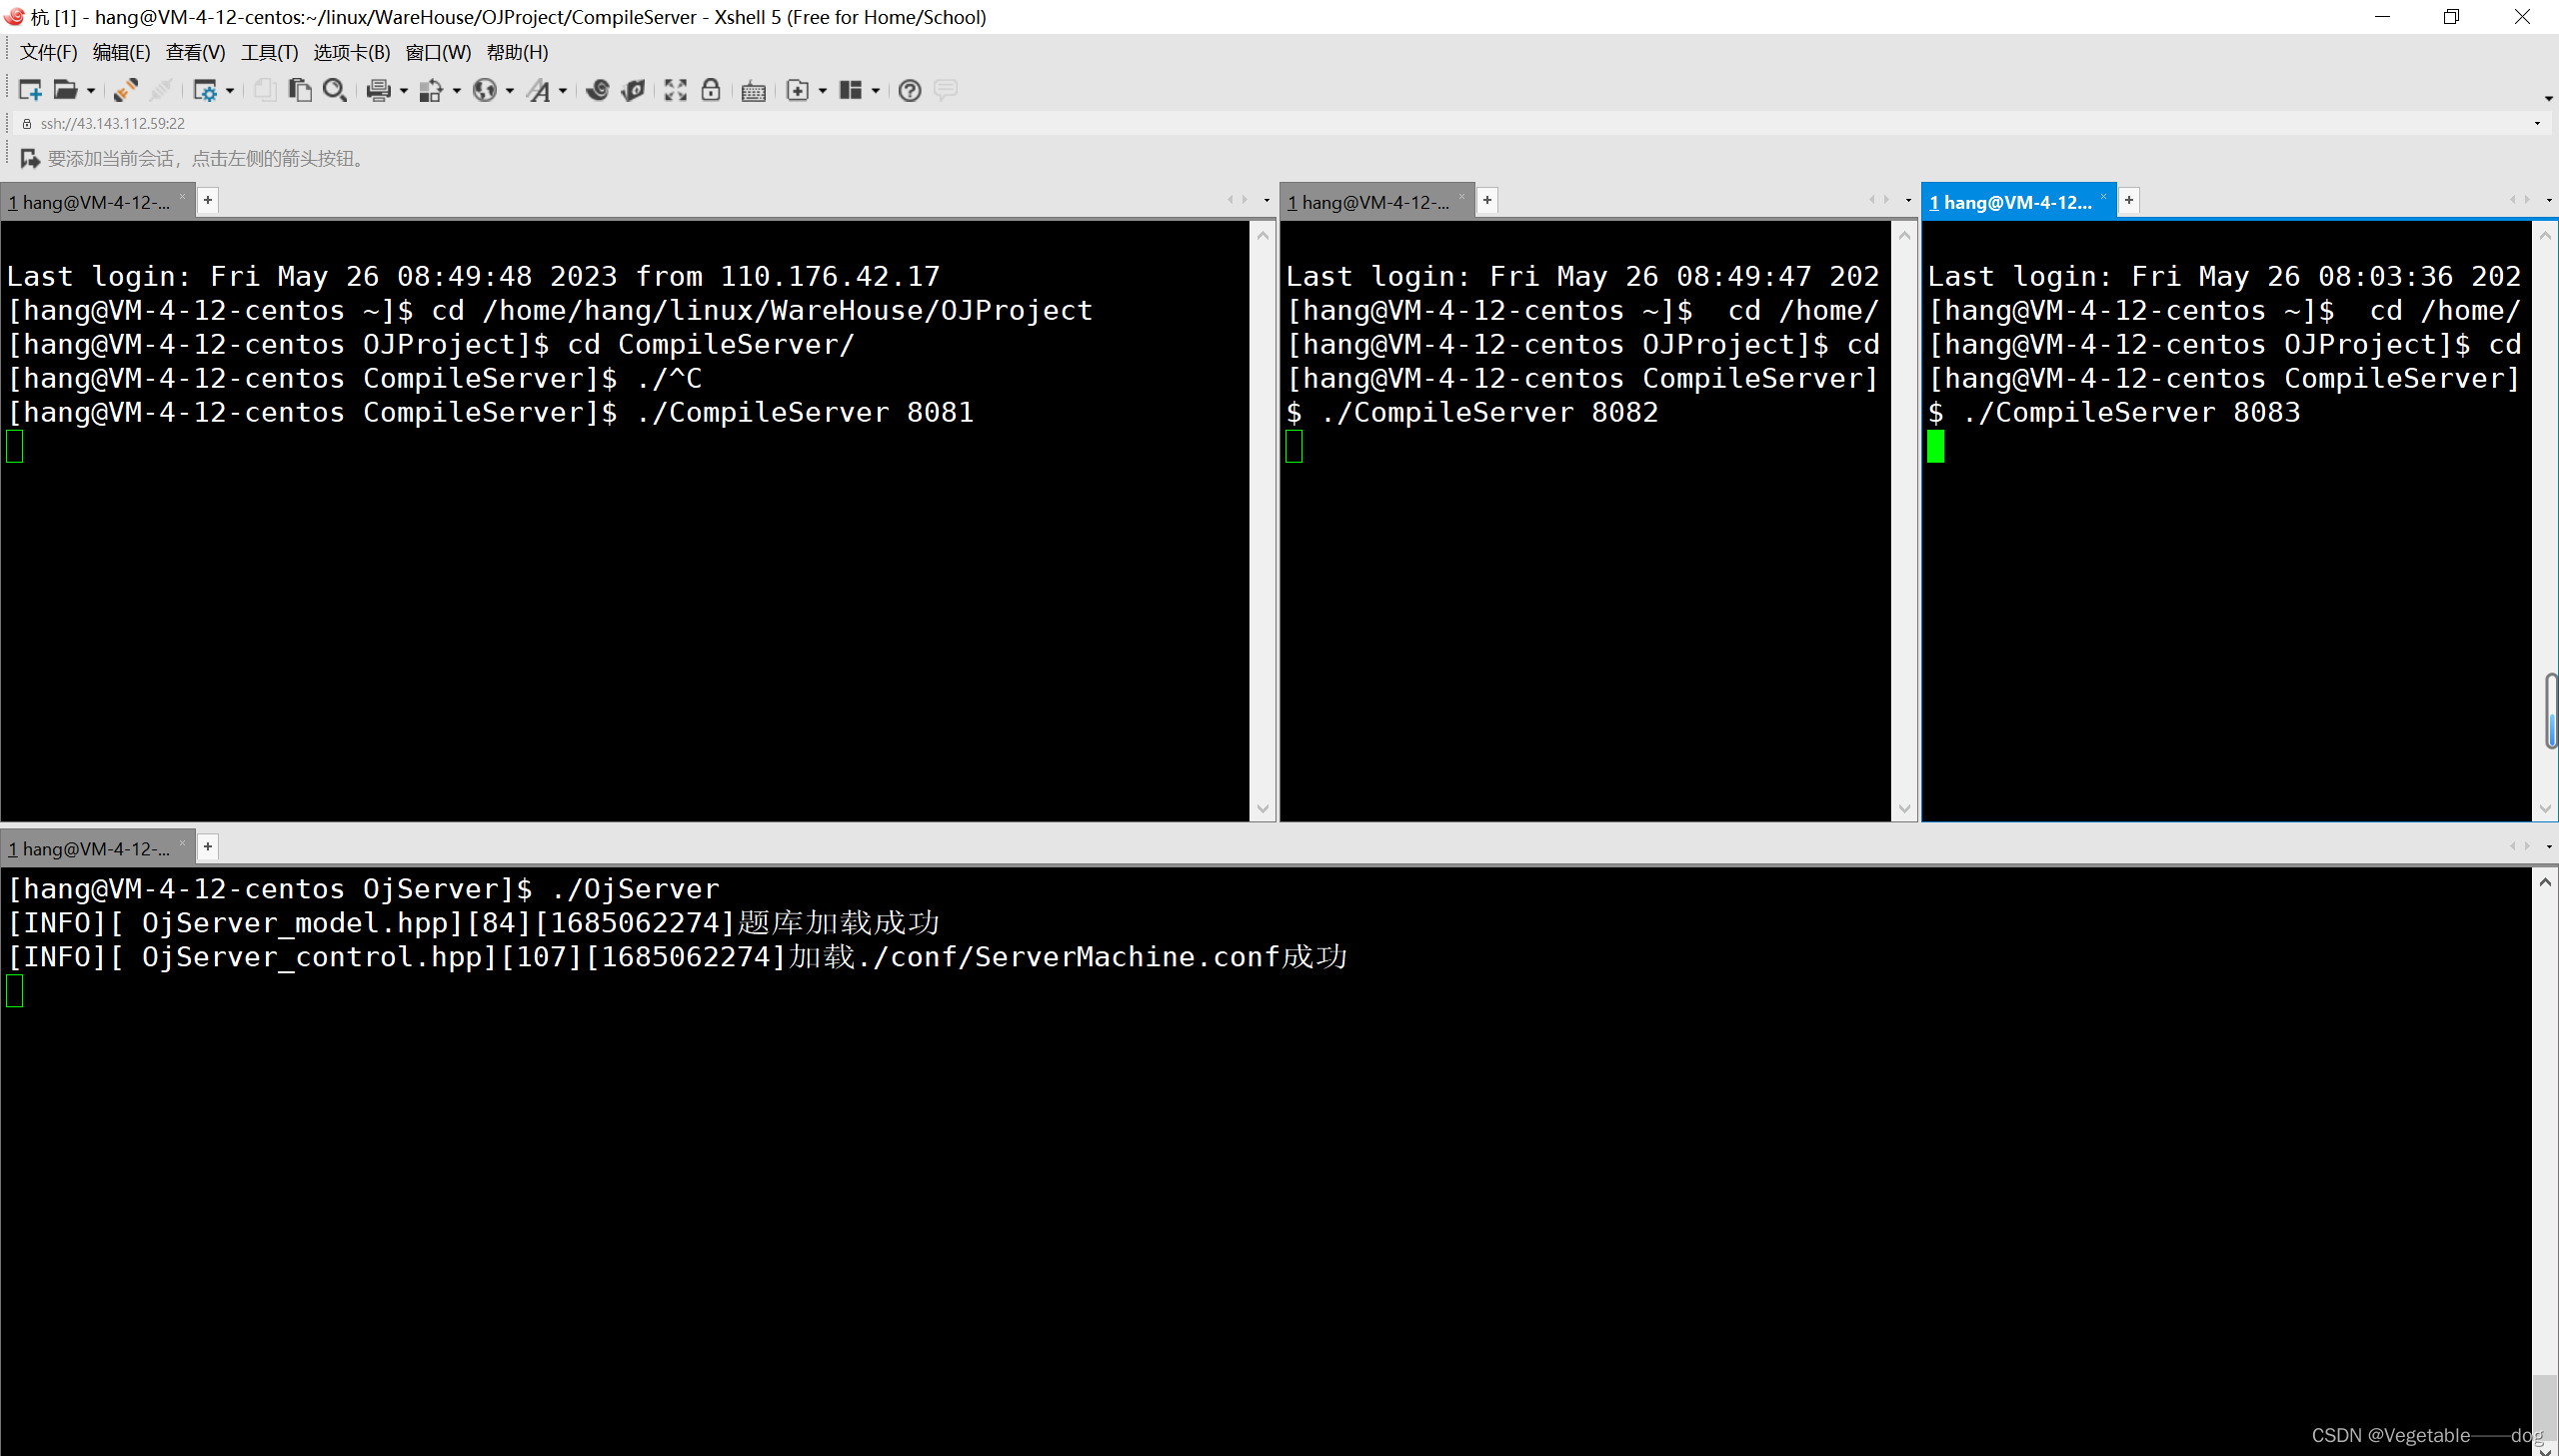This screenshot has width=2559, height=1456.
Task: Expand the font dropdown arrow
Action: tap(563, 91)
